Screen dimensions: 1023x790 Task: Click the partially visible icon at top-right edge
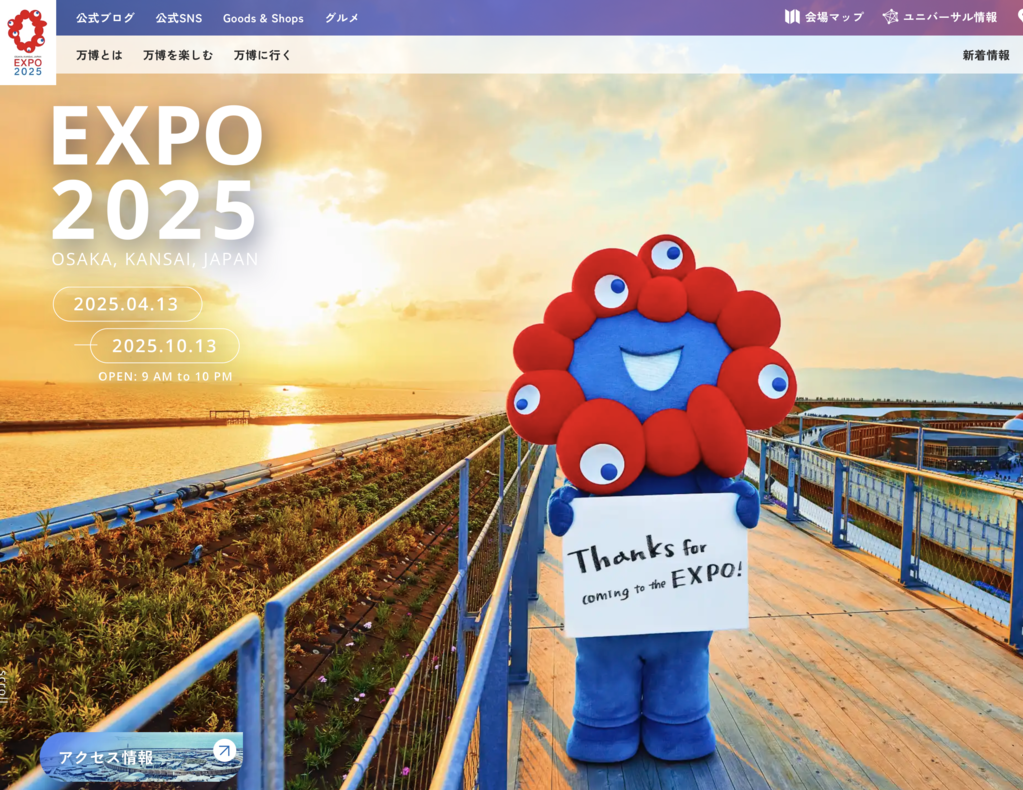1019,17
